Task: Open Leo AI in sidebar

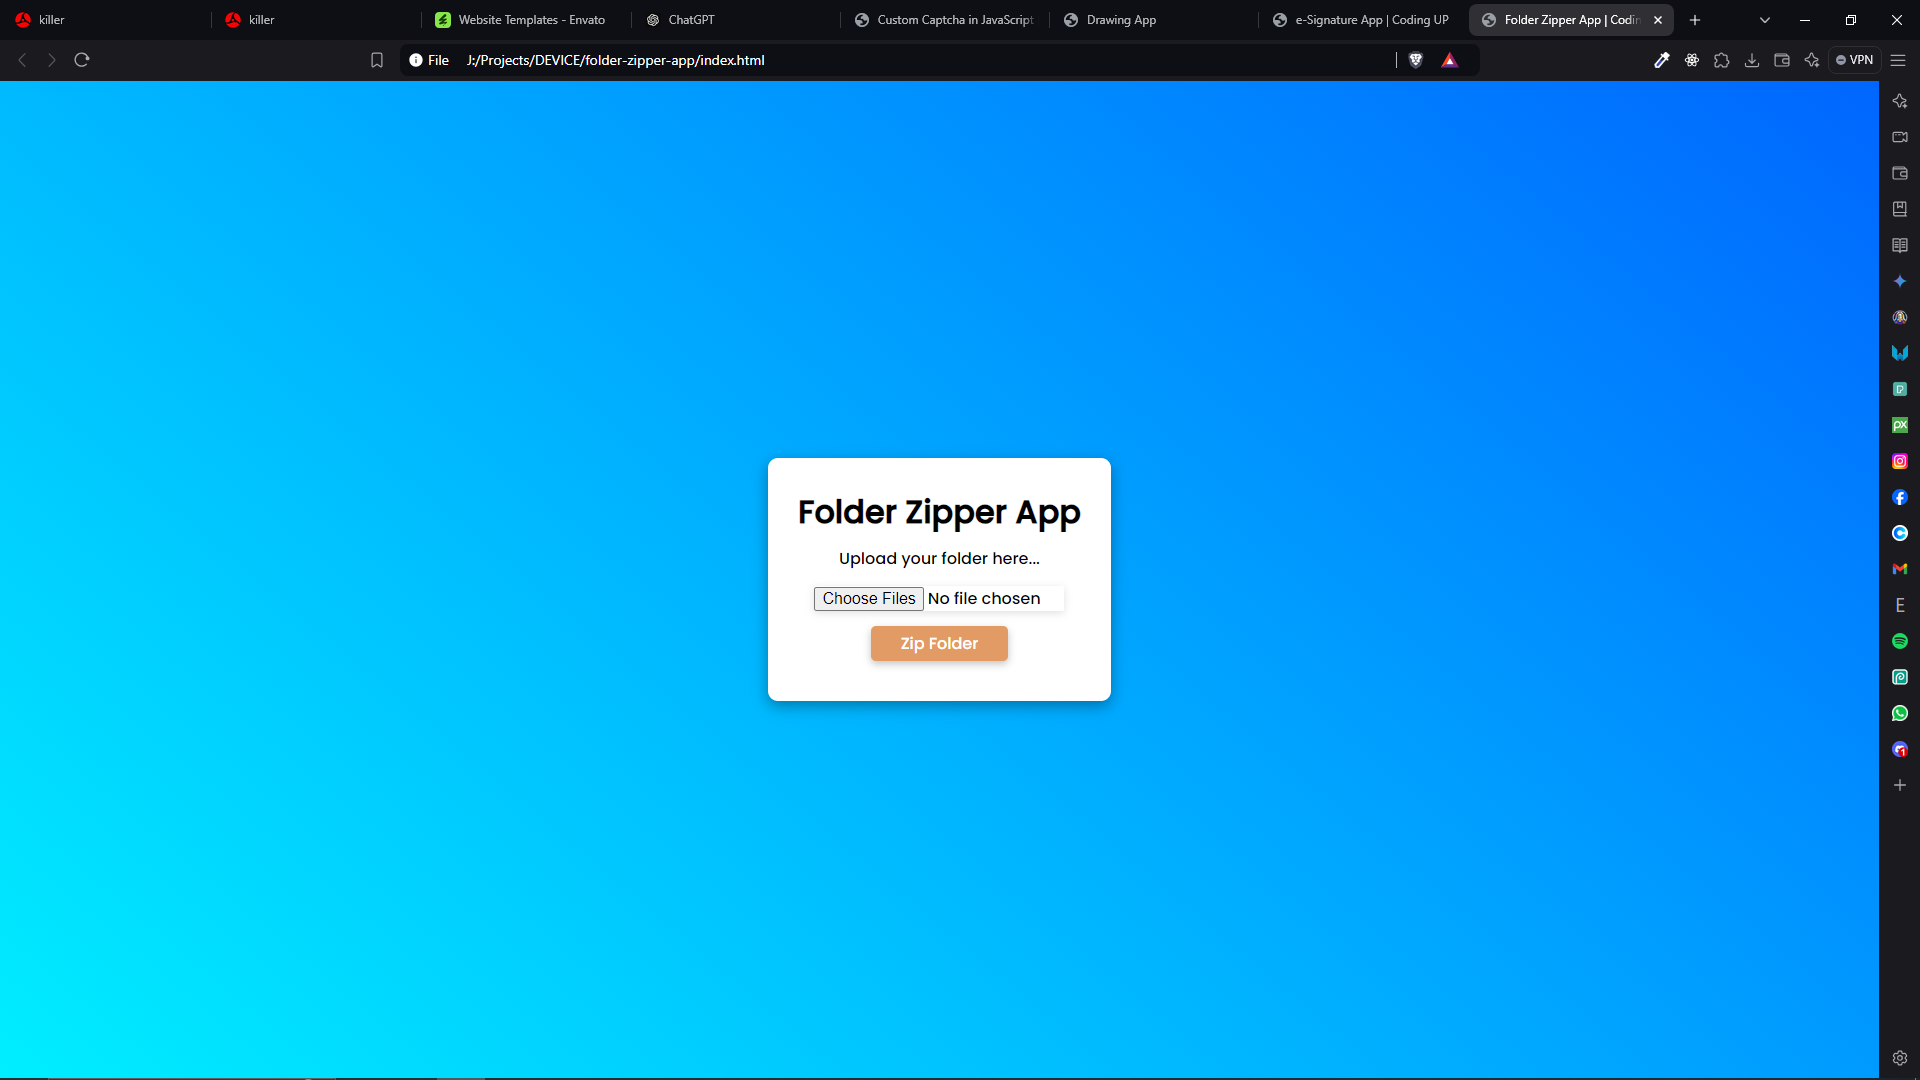Action: 1900,101
